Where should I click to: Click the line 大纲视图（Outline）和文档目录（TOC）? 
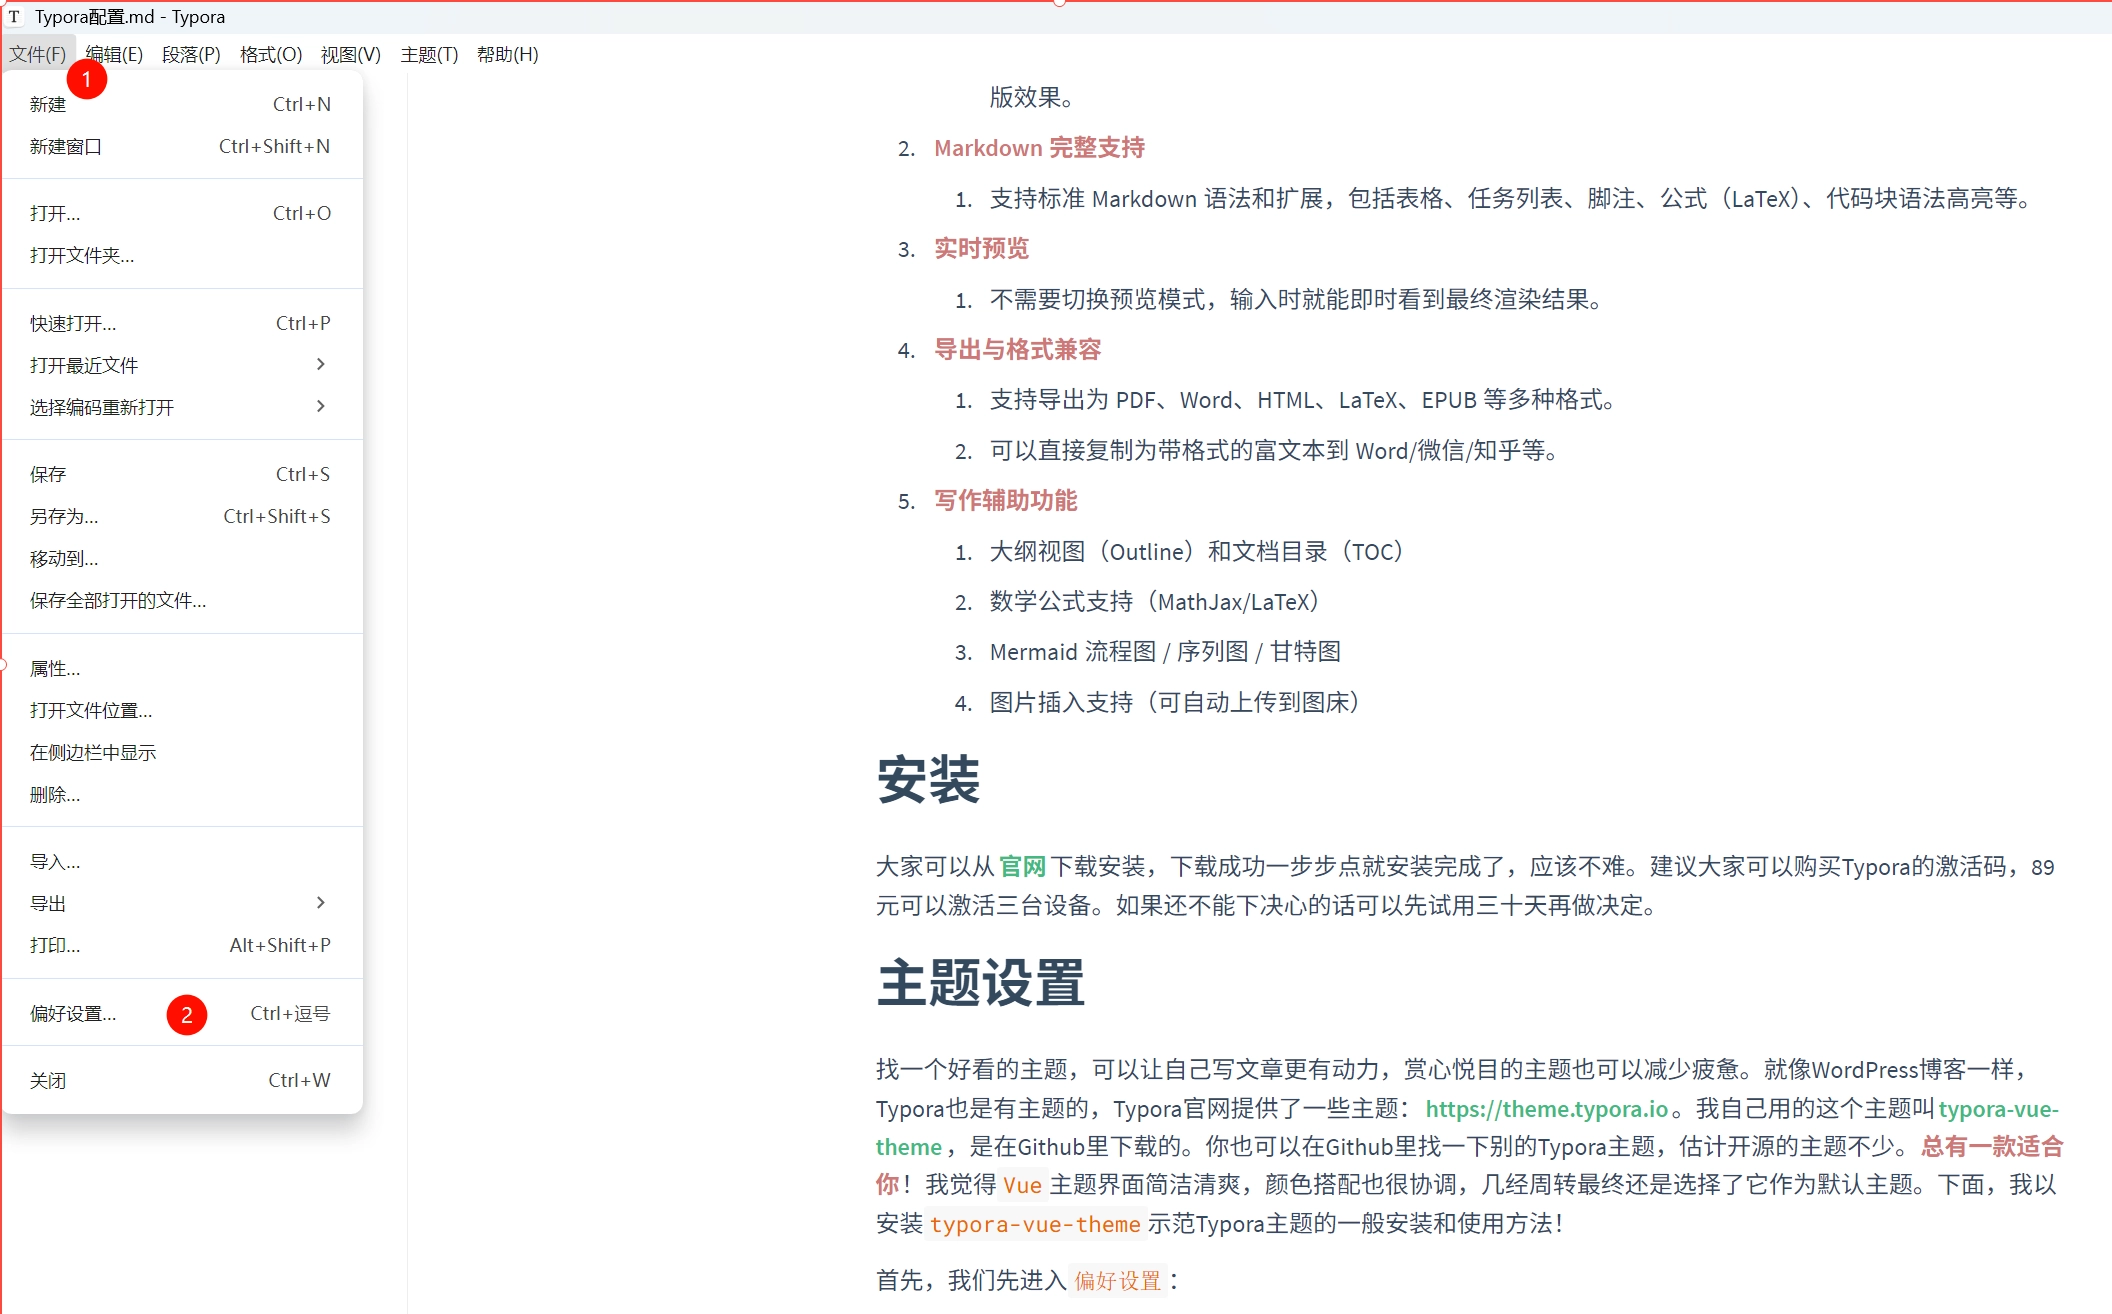click(x=1197, y=551)
